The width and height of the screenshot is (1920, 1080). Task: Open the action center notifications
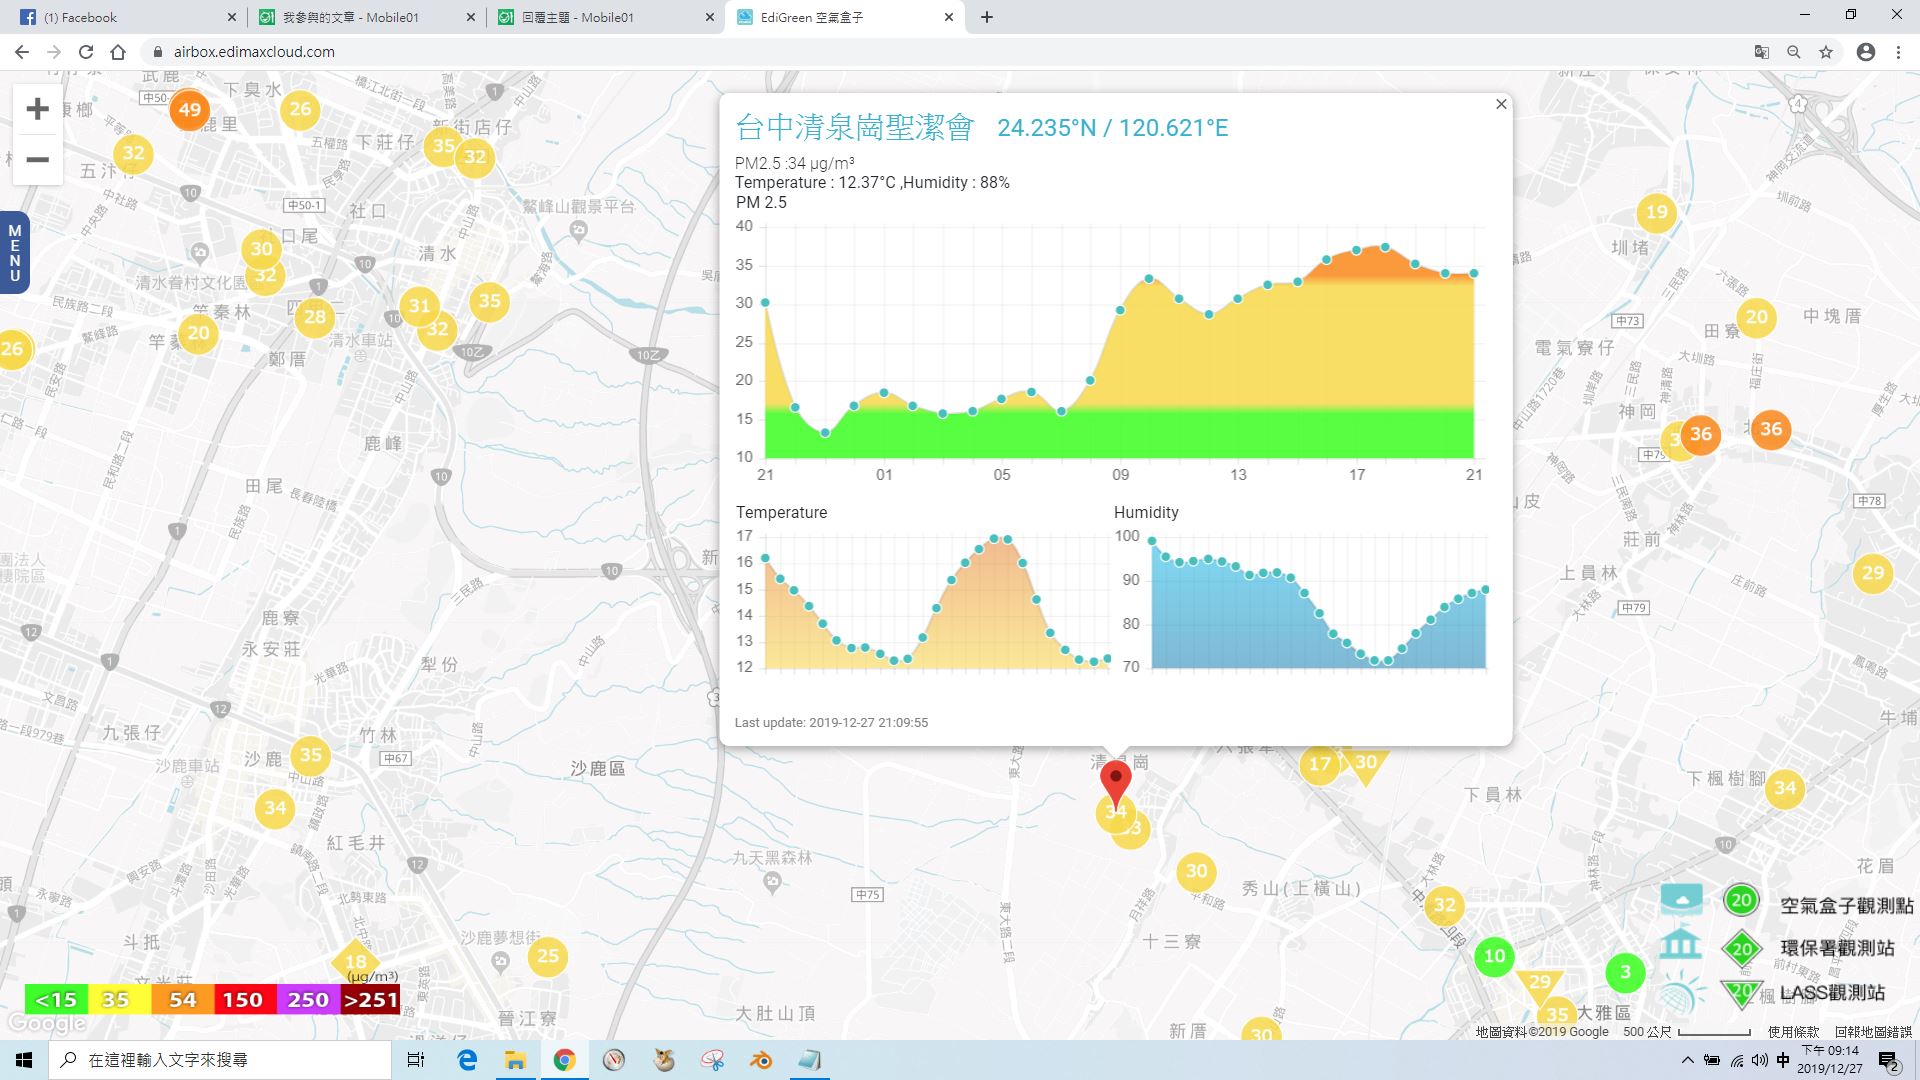tap(1889, 1060)
